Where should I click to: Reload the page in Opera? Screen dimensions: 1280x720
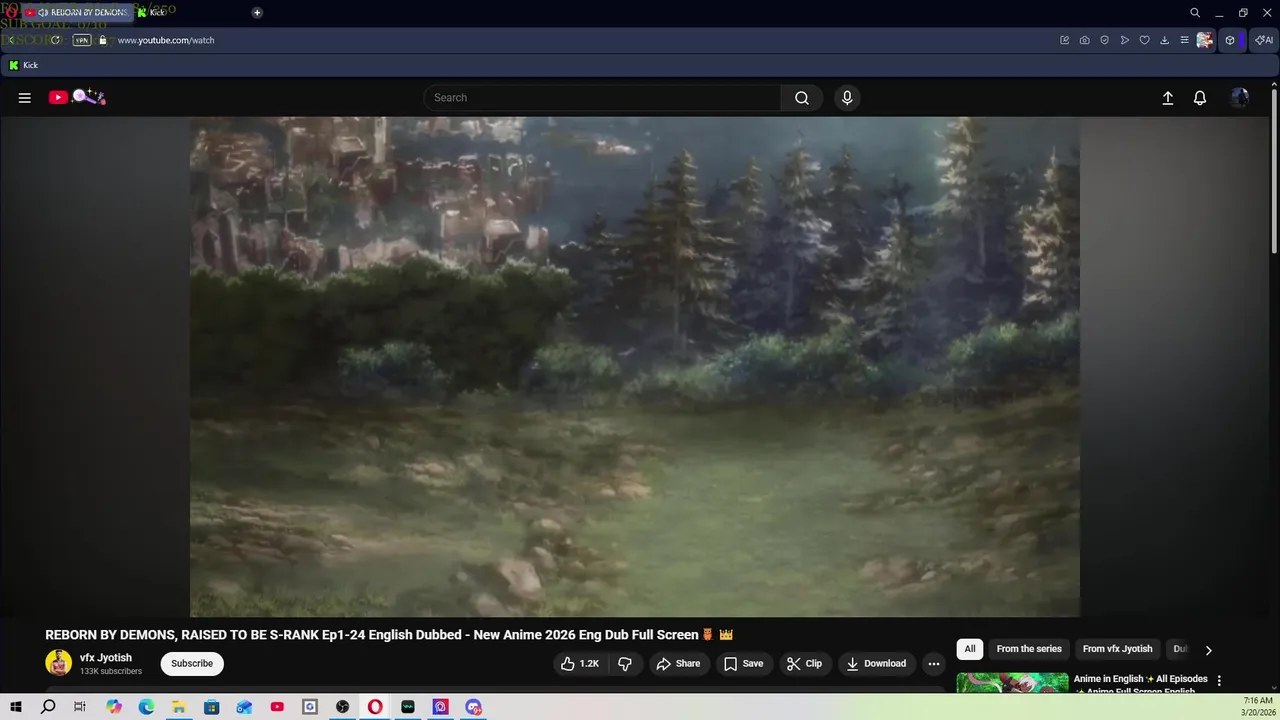click(56, 40)
